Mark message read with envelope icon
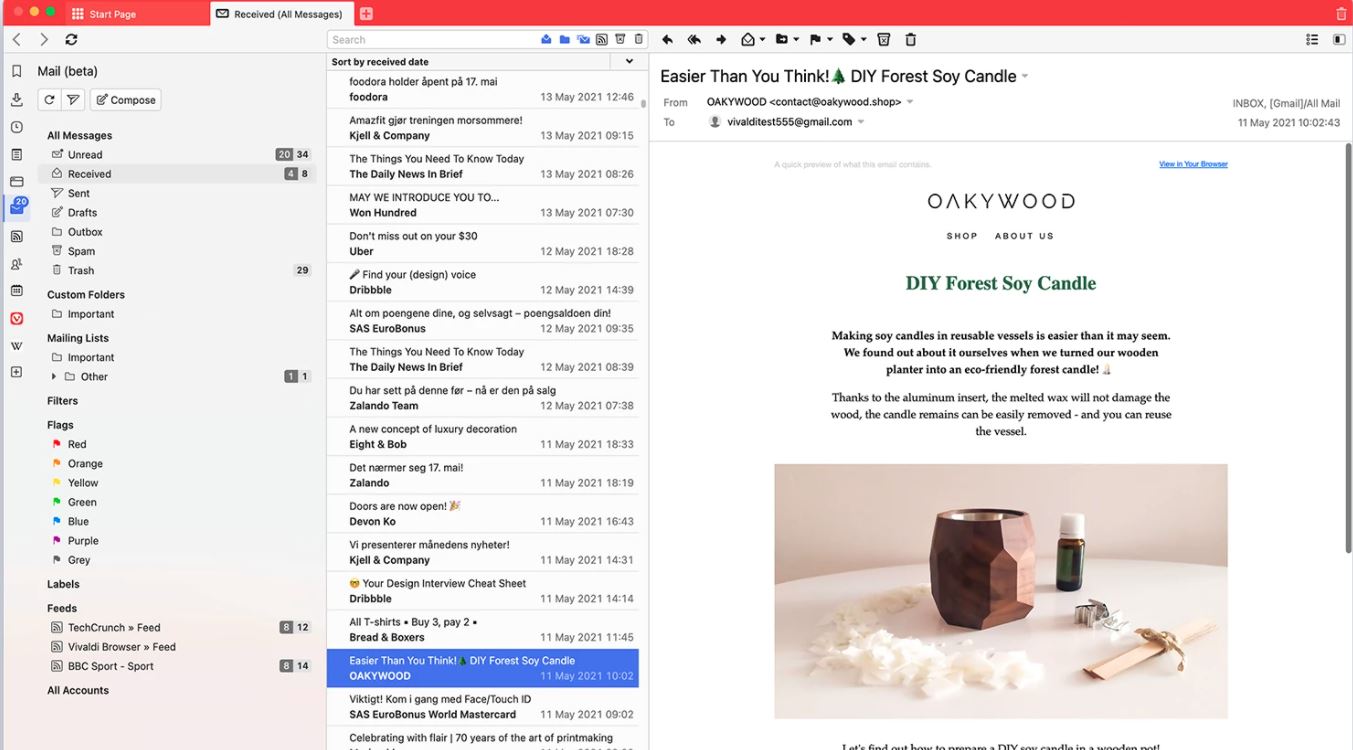Viewport: 1353px width, 750px height. click(748, 40)
